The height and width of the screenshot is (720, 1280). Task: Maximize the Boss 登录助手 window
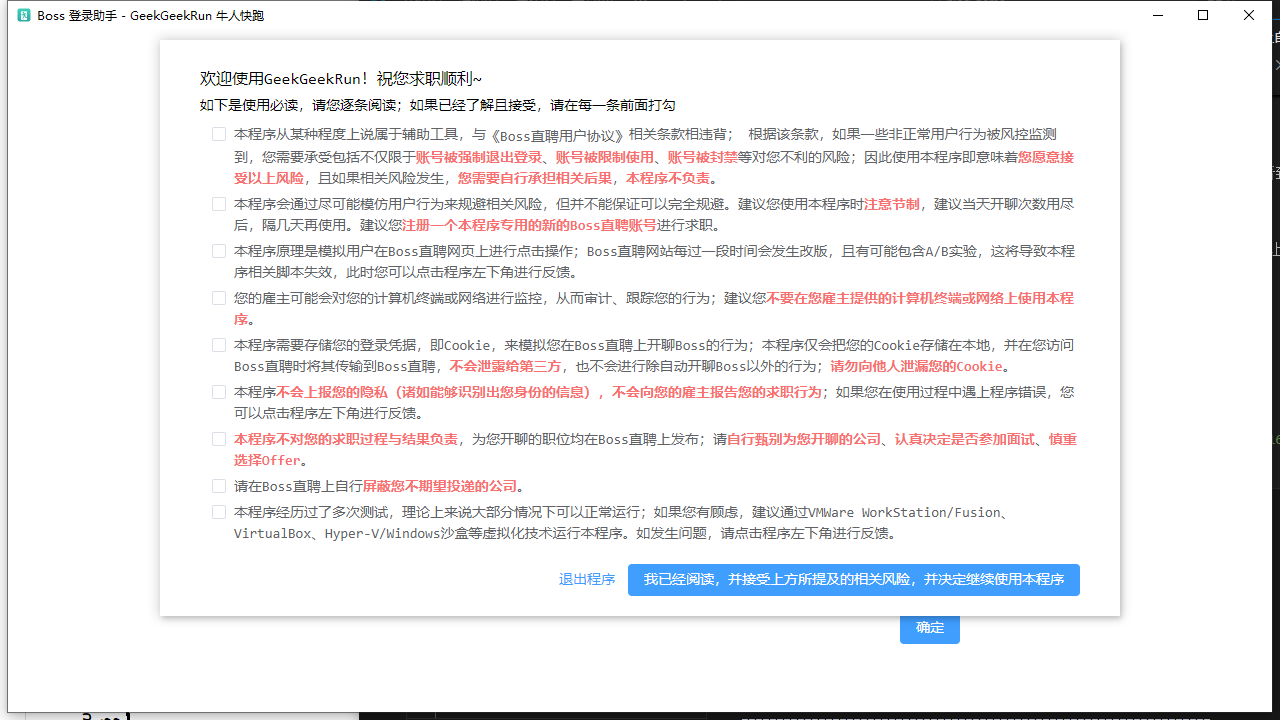pyautogui.click(x=1203, y=16)
